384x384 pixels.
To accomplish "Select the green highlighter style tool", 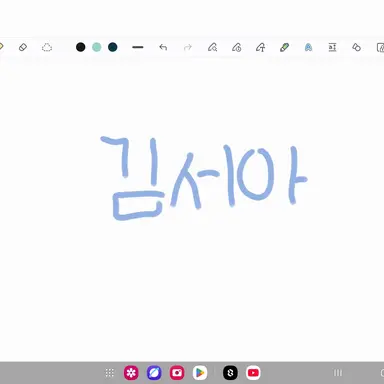I will (x=284, y=47).
